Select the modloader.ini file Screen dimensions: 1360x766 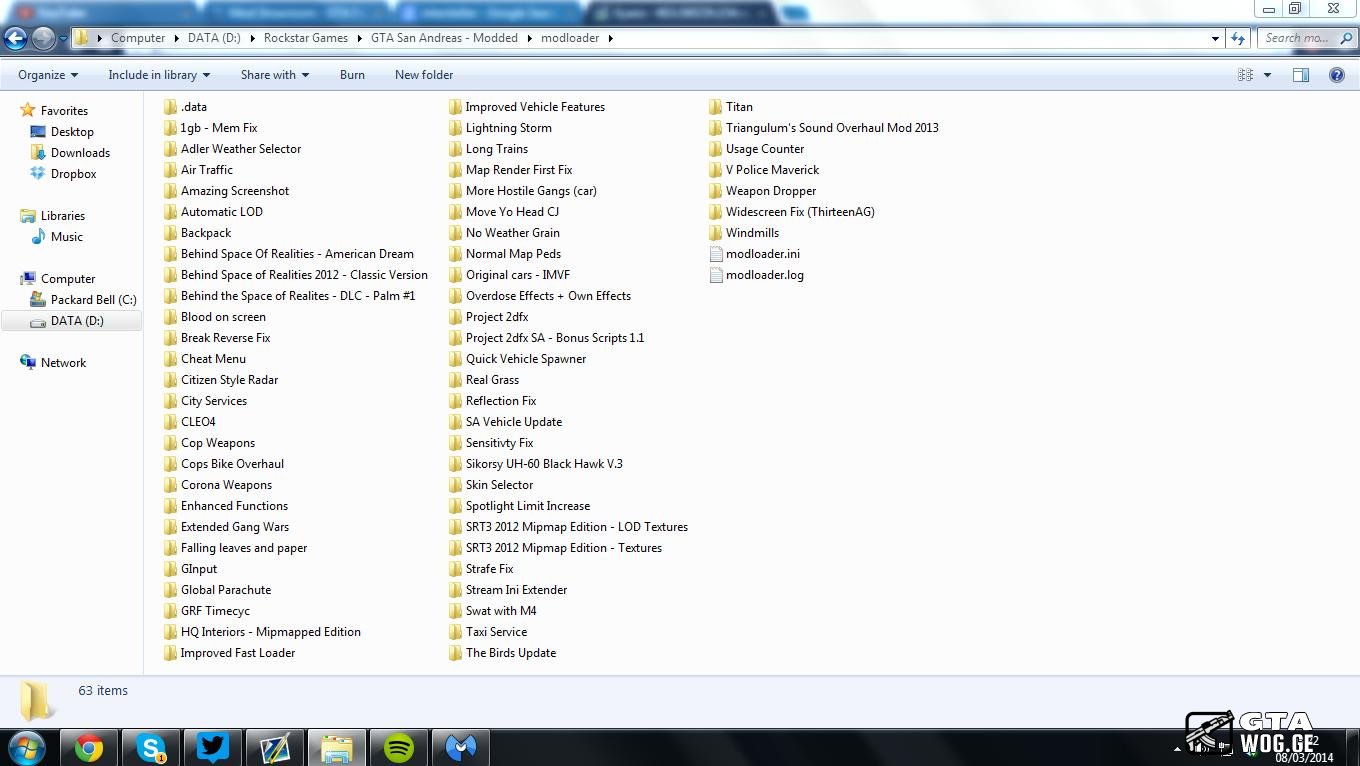762,254
